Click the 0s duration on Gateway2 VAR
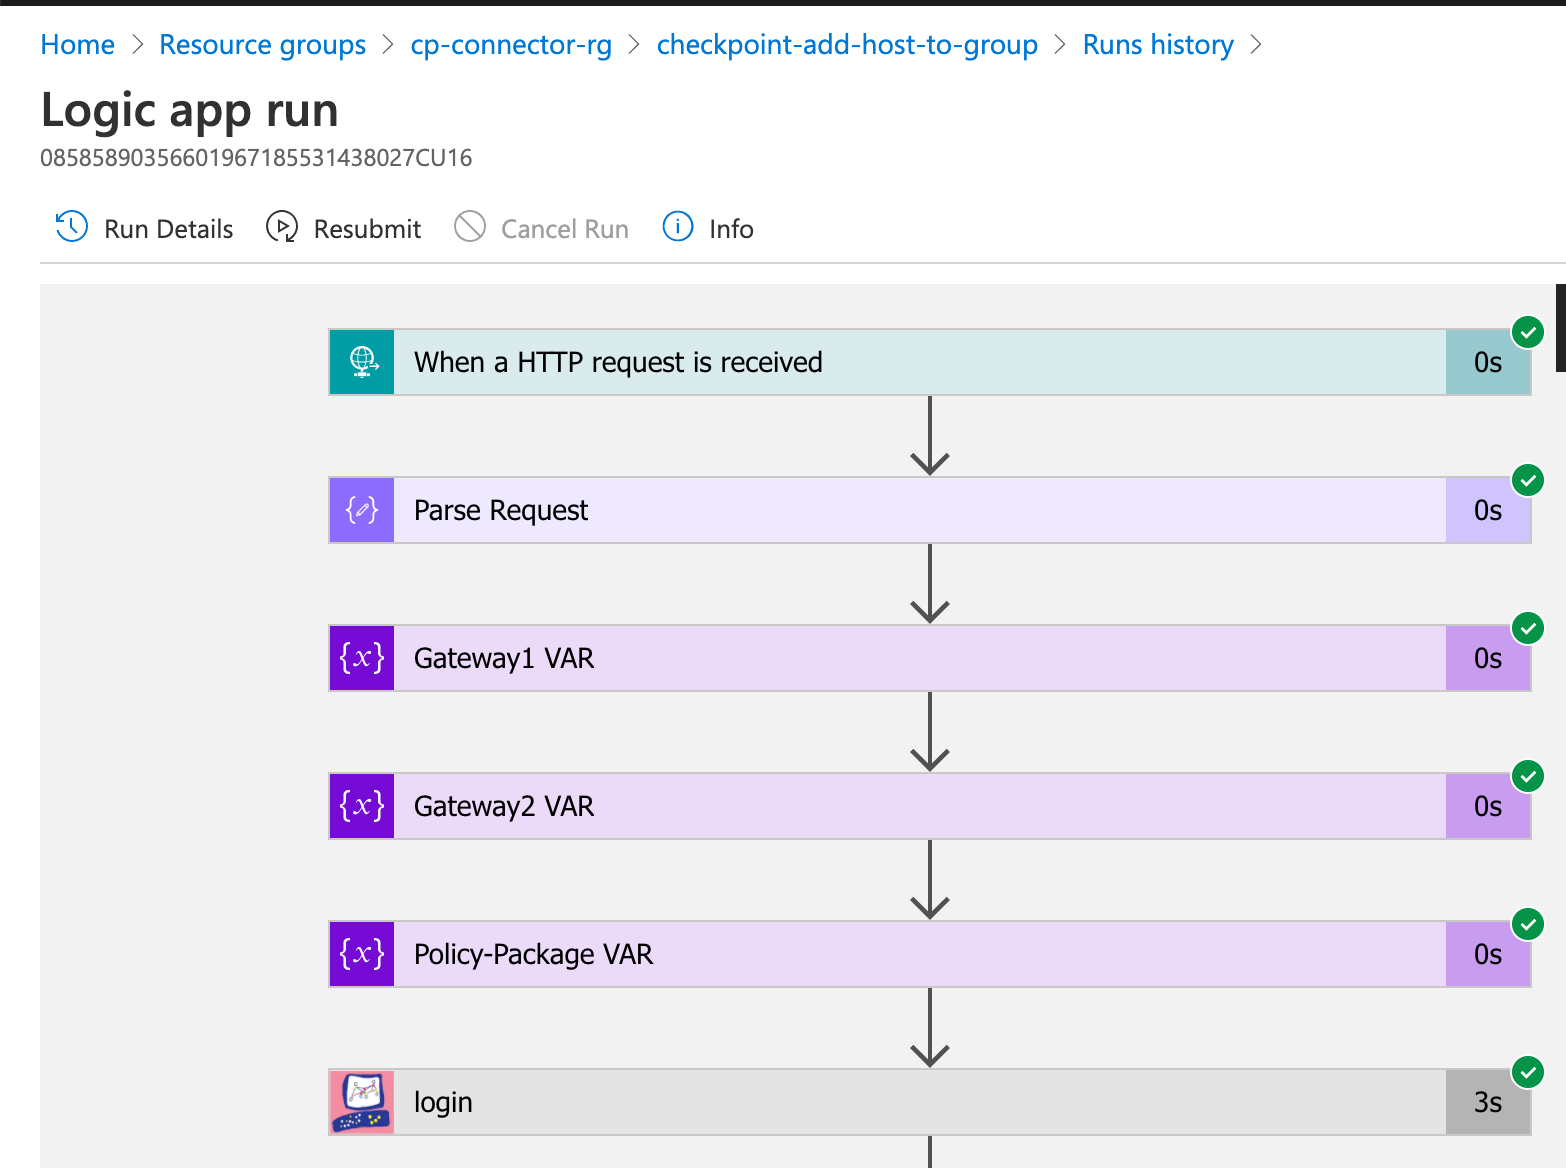The width and height of the screenshot is (1566, 1168). [x=1488, y=806]
